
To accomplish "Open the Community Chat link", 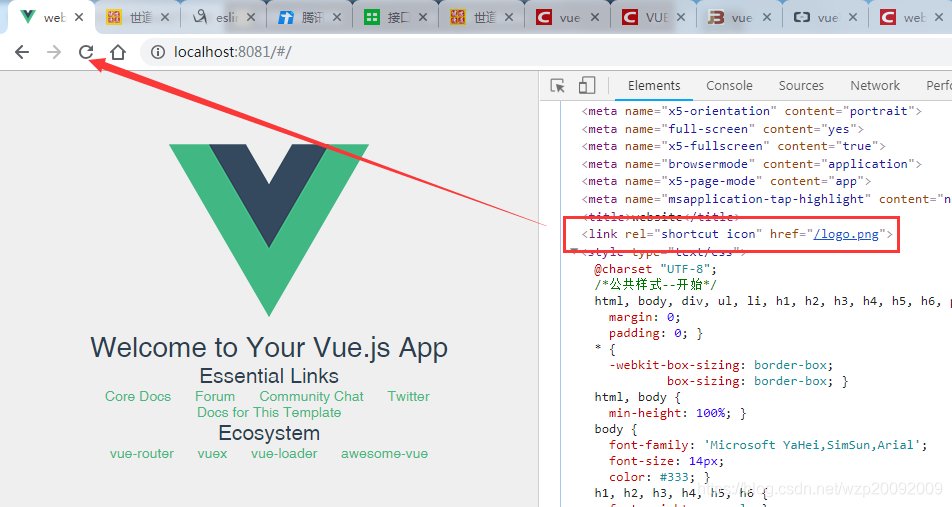I will [x=311, y=396].
